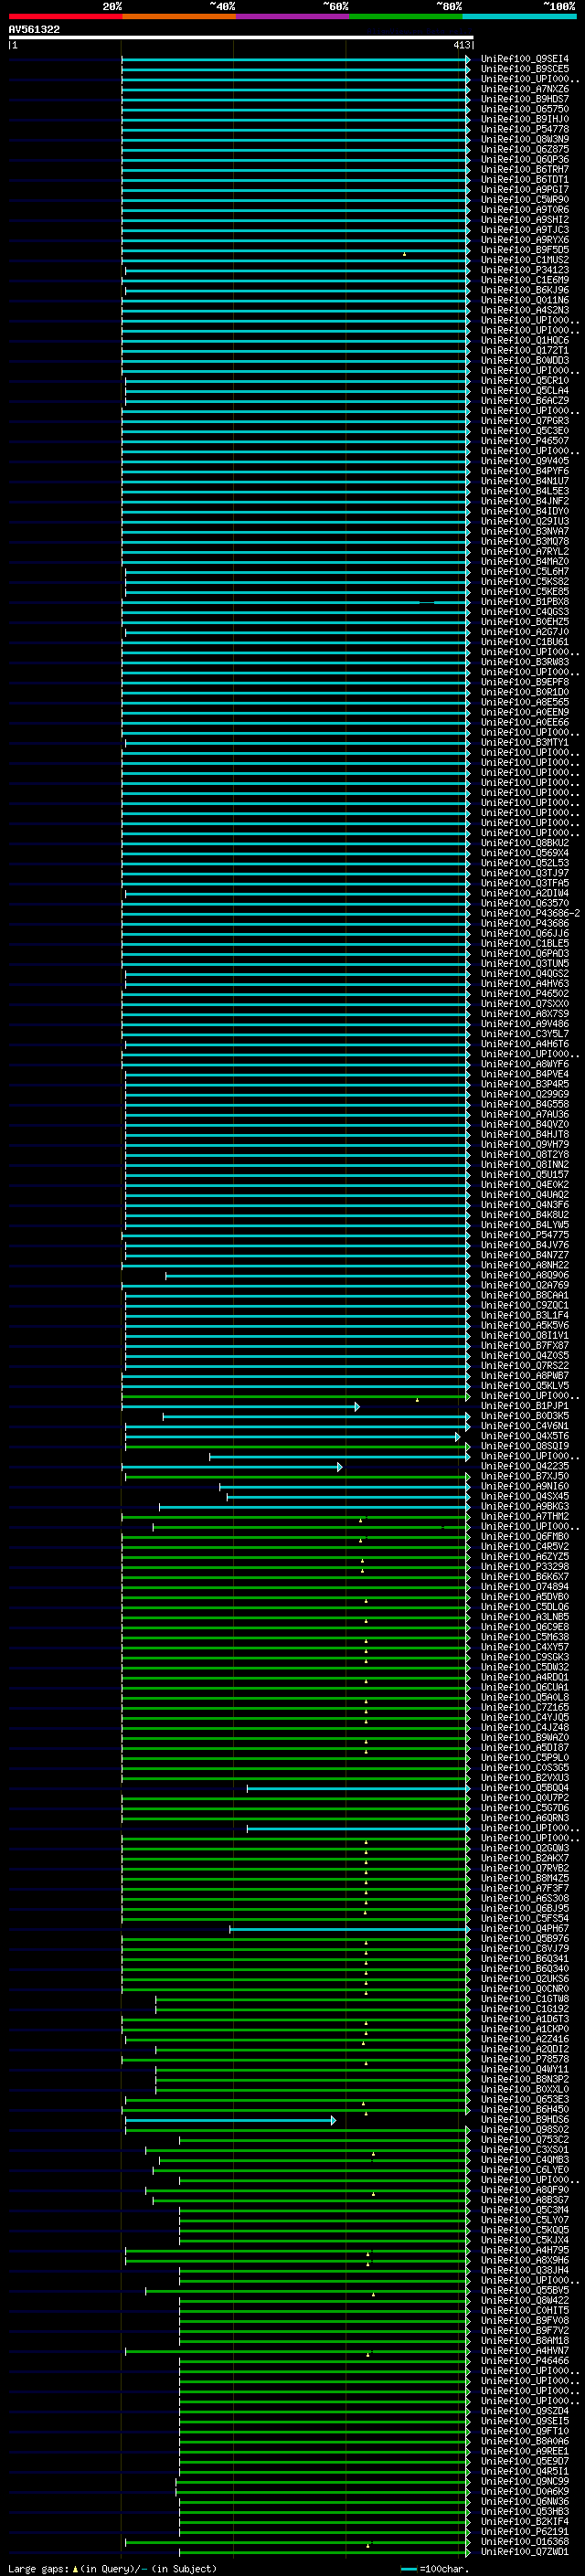The height and width of the screenshot is (2576, 585).
Task: Click the white query sequence bar
Action: click(241, 37)
